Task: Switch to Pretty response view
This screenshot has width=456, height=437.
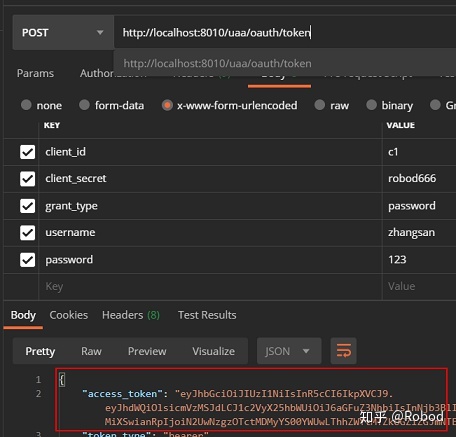Action: click(40, 351)
